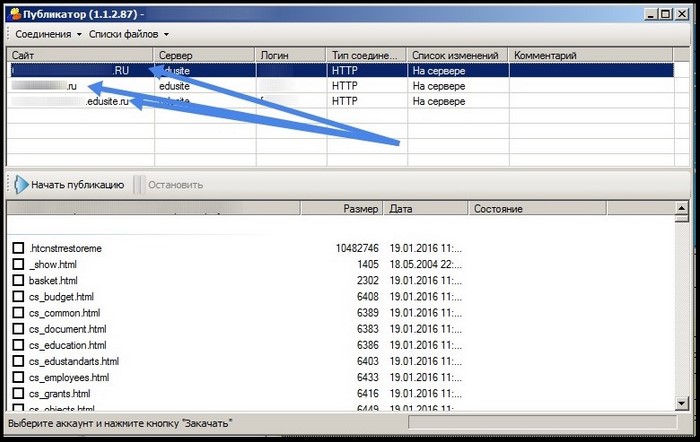Viewport: 700px width, 442px height.
Task: Sort by "Тип соедине..." column header
Action: [x=366, y=55]
